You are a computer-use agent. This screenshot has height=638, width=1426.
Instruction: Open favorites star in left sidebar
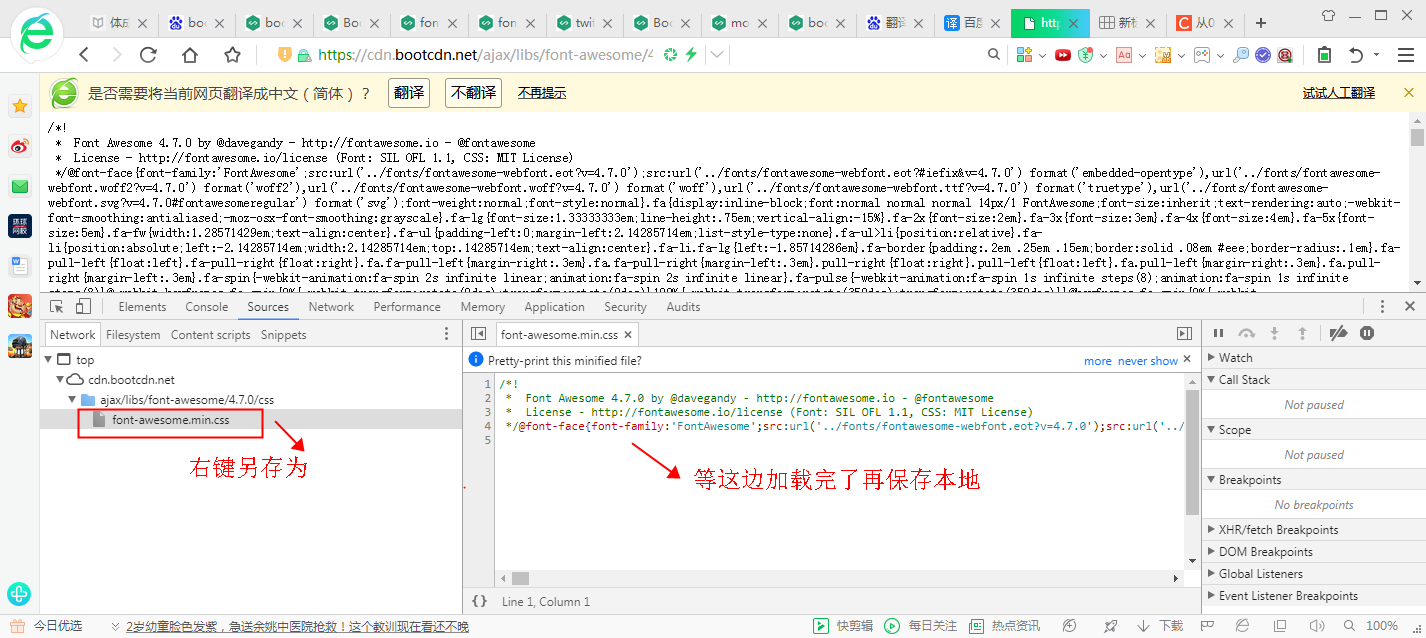(x=20, y=106)
